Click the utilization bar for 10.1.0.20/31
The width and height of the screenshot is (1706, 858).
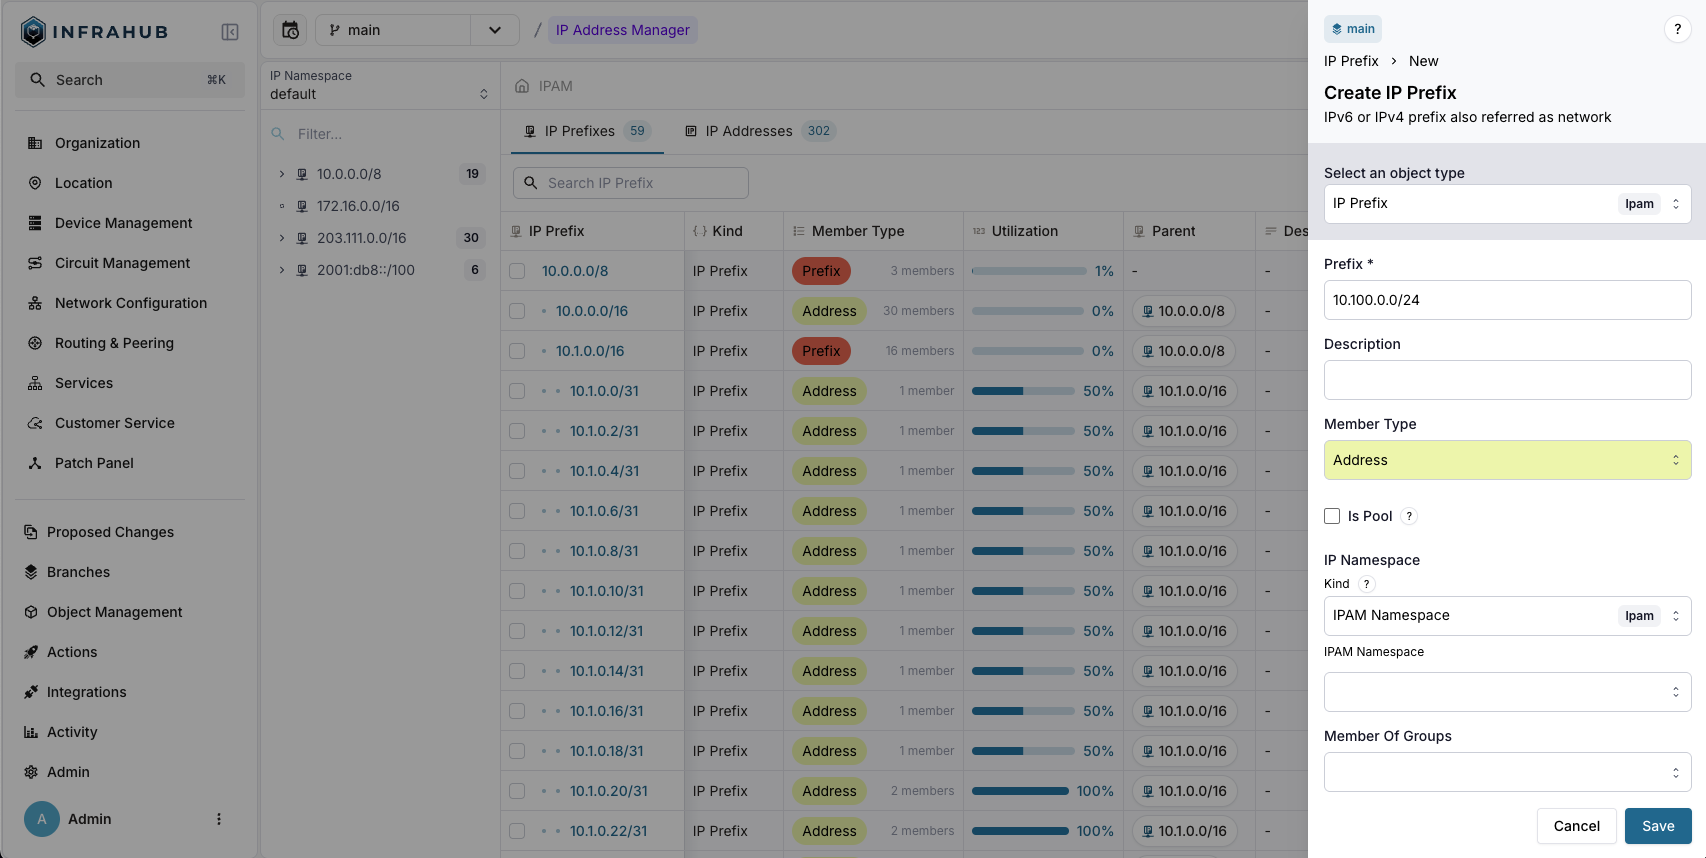(x=1020, y=791)
